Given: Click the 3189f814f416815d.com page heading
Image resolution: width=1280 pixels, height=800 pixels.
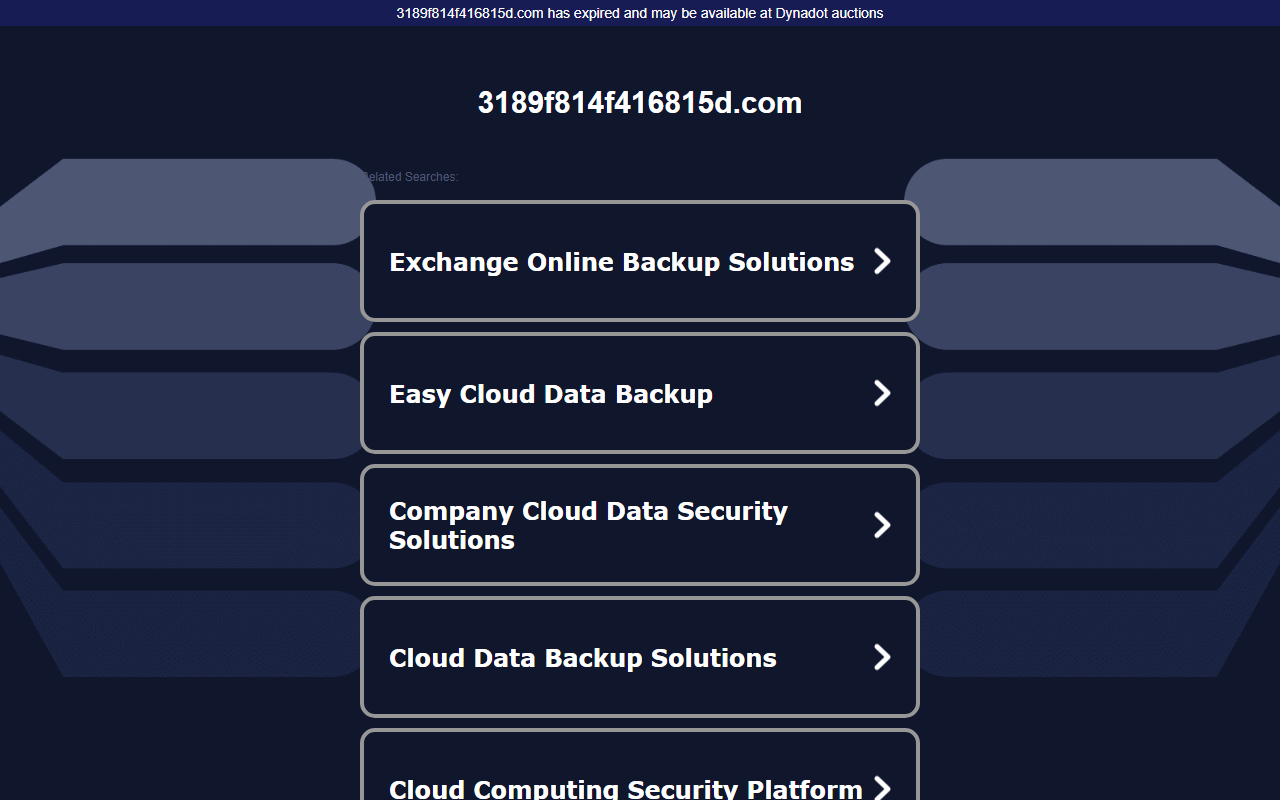Looking at the screenshot, I should pyautogui.click(x=640, y=103).
